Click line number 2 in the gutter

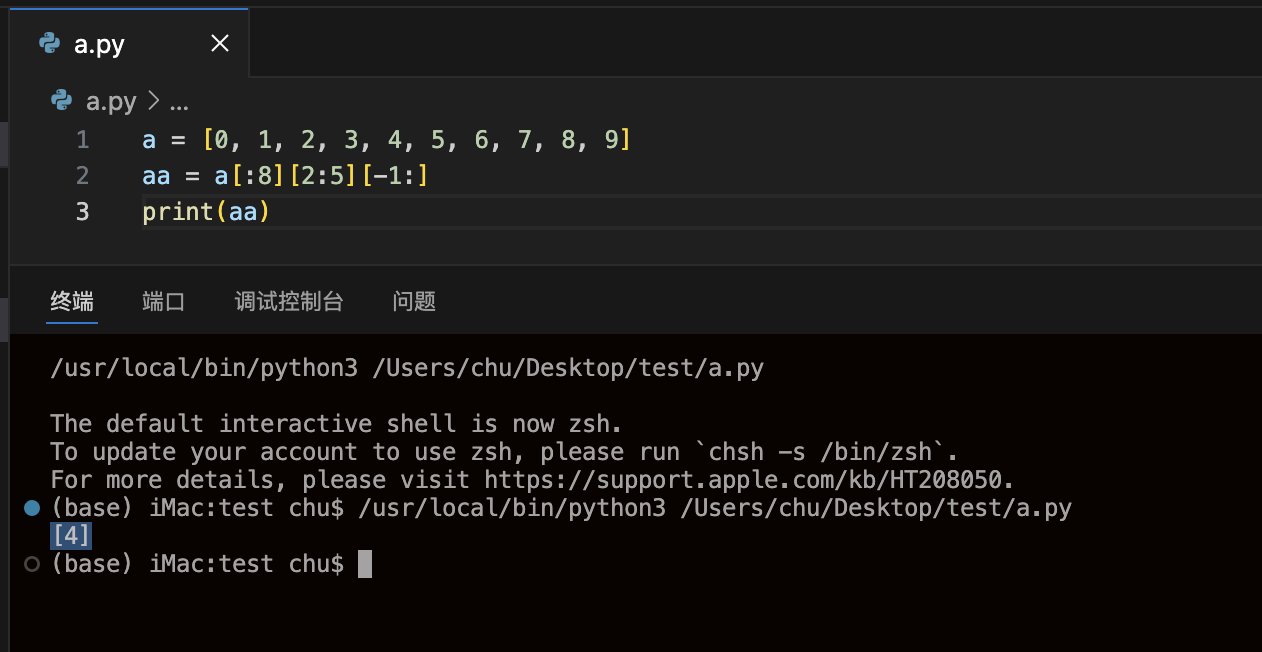click(83, 176)
